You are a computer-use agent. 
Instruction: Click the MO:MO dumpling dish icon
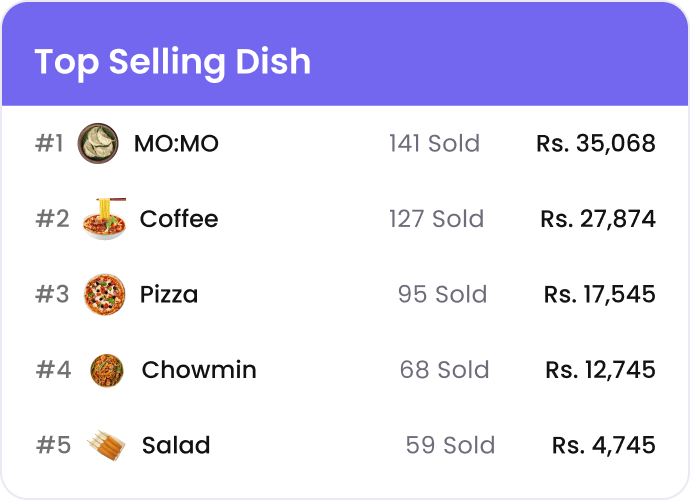click(98, 143)
